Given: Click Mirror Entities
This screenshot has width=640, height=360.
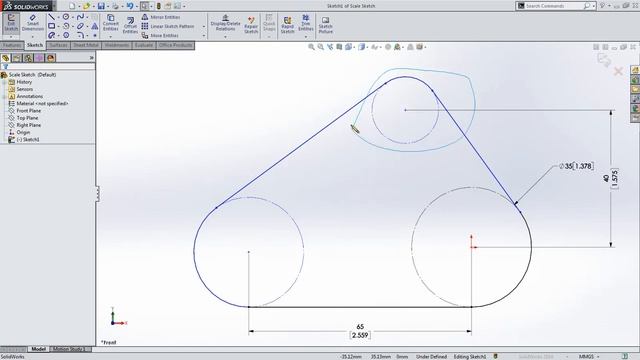Looking at the screenshot, I should click(161, 17).
